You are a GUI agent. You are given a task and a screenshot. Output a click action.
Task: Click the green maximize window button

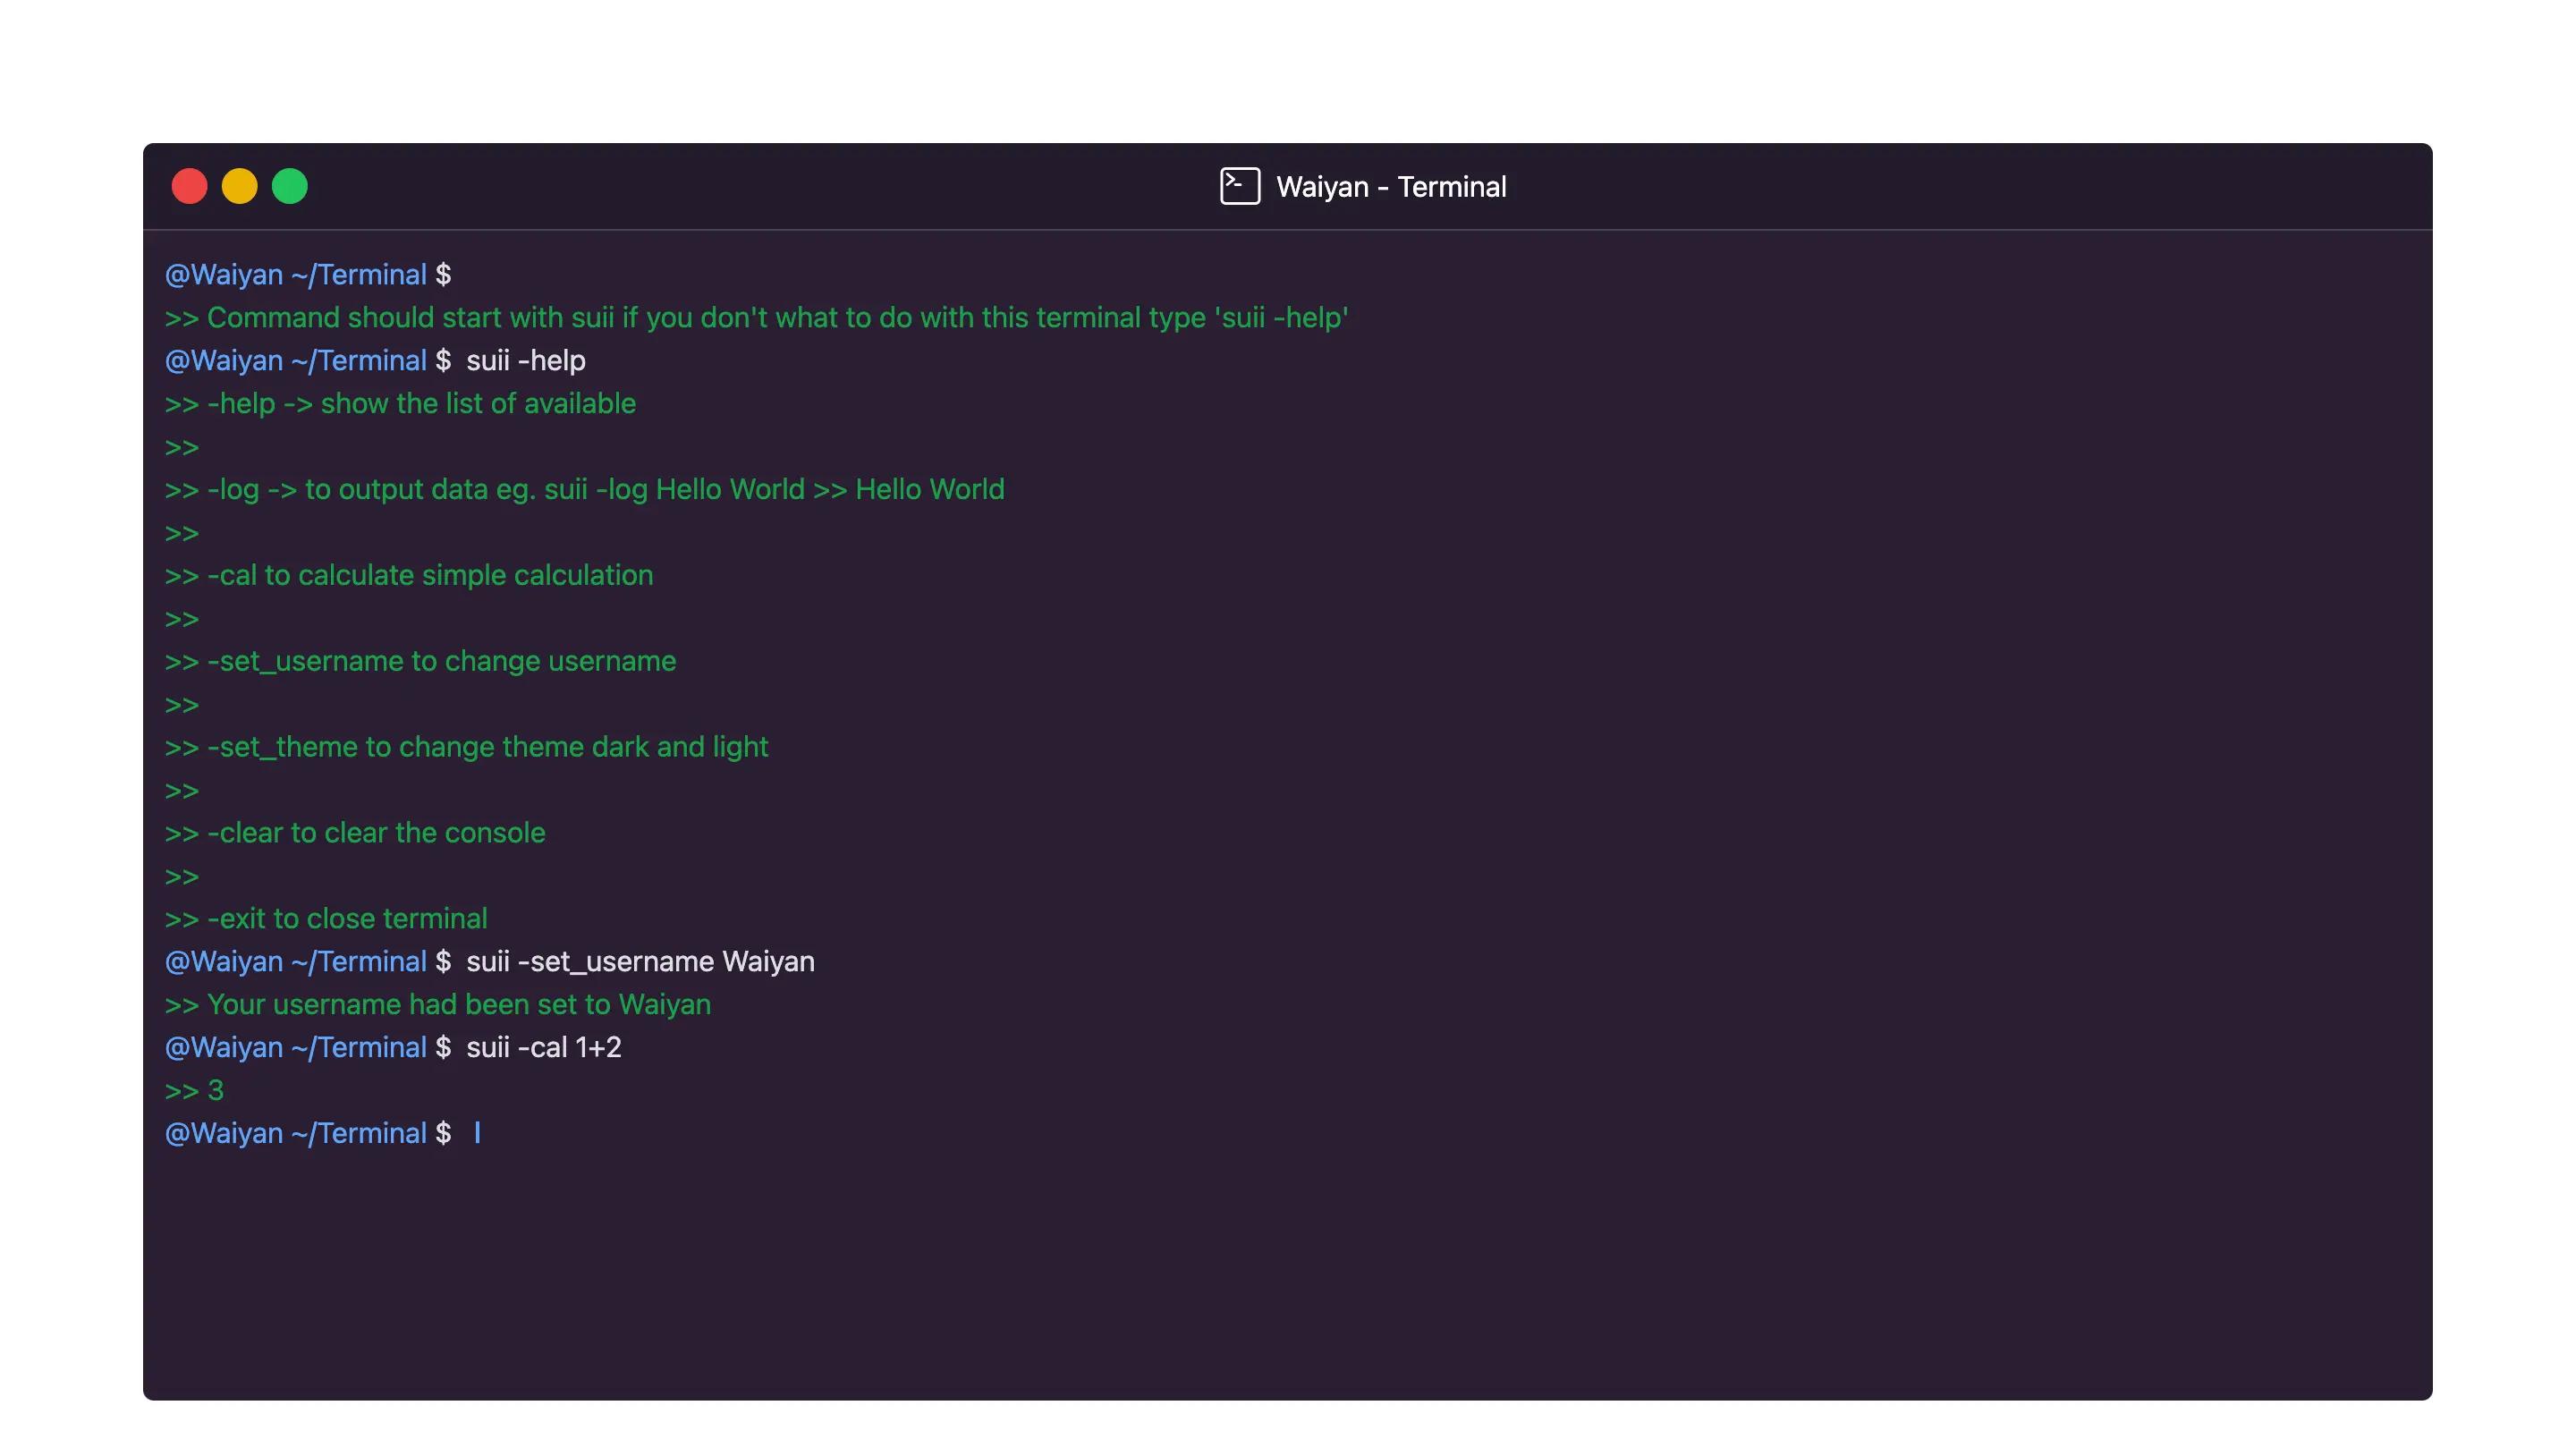click(290, 186)
